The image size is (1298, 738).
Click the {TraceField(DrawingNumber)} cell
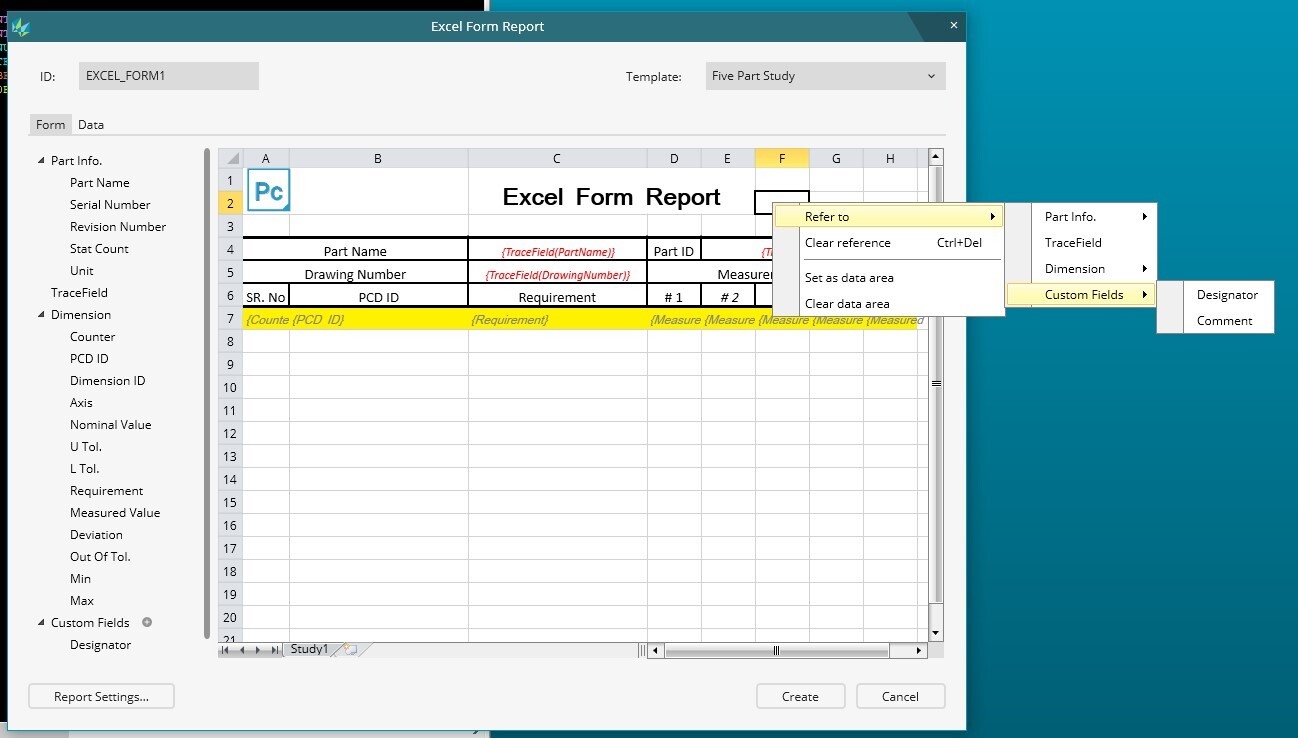(x=557, y=273)
